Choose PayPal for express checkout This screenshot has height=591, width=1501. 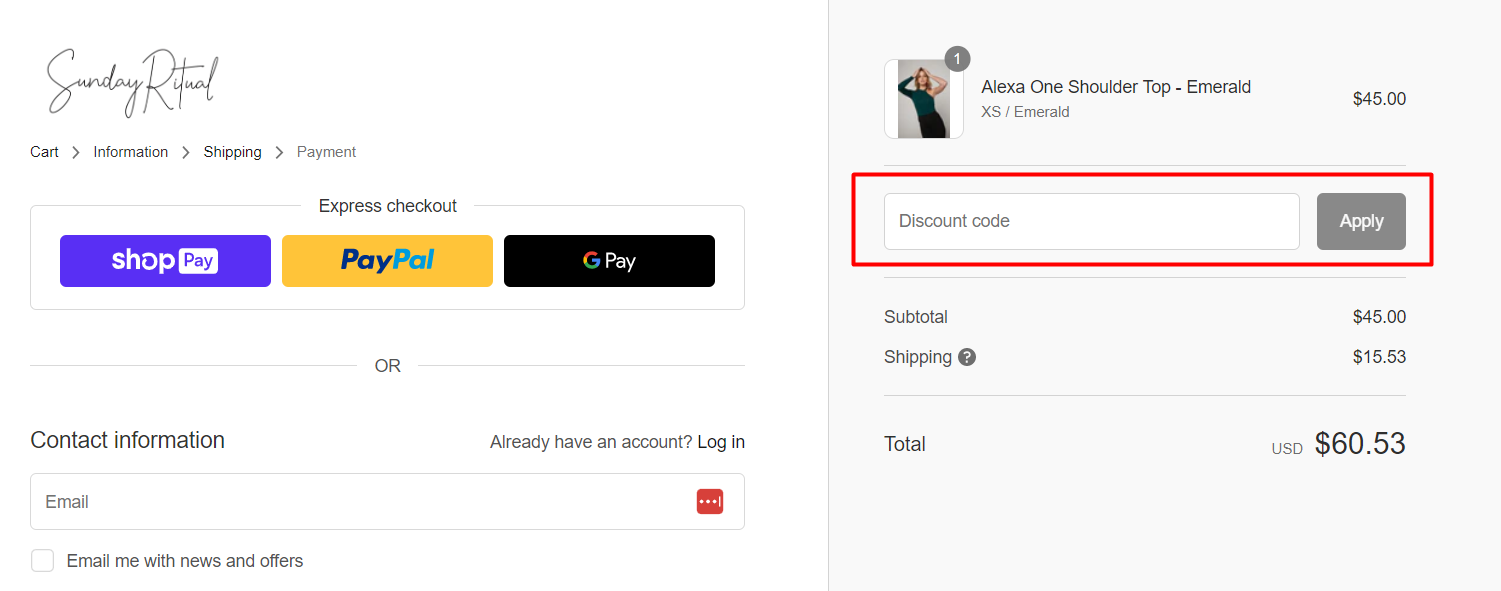(x=387, y=260)
